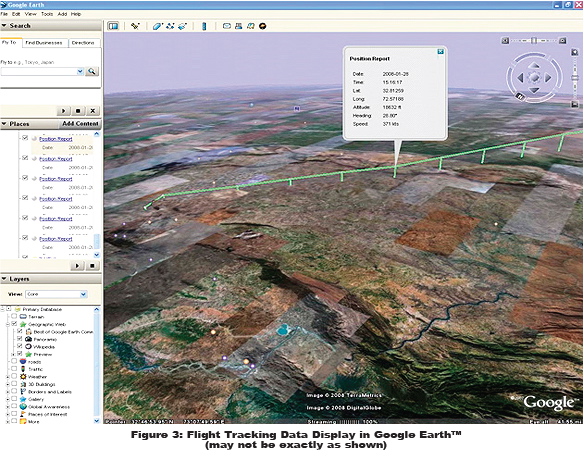
Task: Enable the 3D Buildings layer checkbox
Action: pos(14,384)
